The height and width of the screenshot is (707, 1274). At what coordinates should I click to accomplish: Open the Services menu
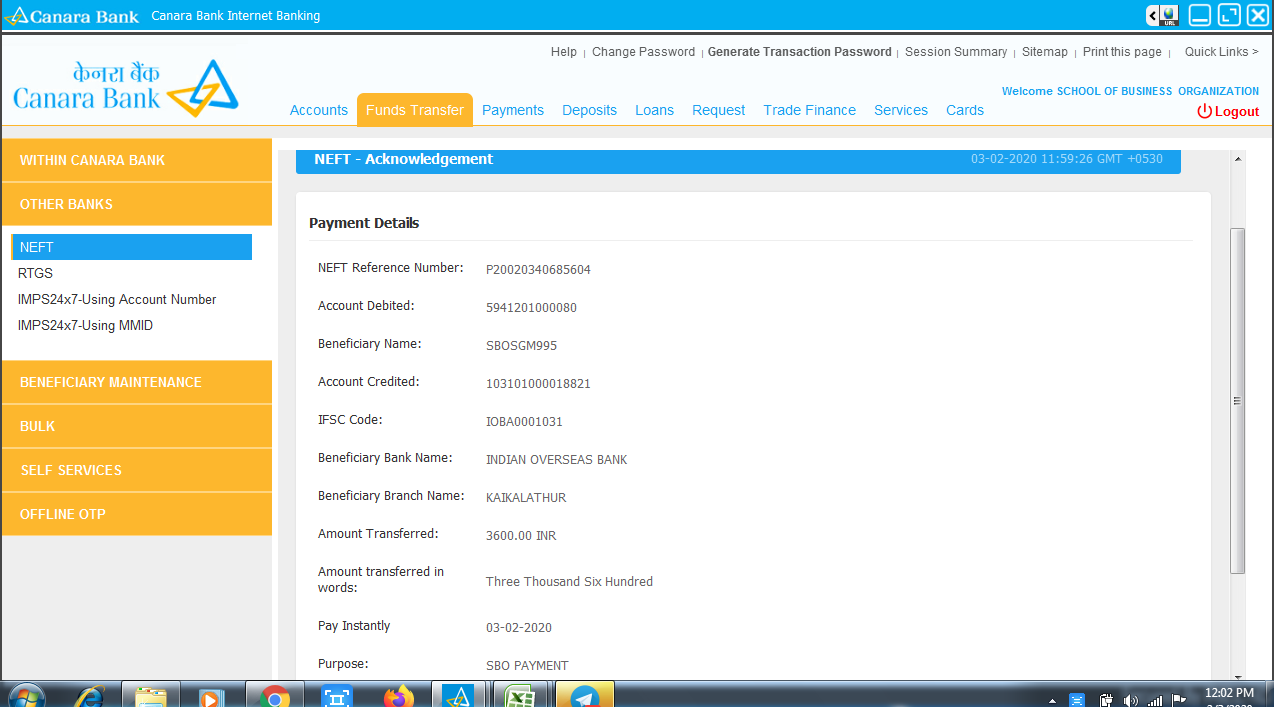[901, 110]
